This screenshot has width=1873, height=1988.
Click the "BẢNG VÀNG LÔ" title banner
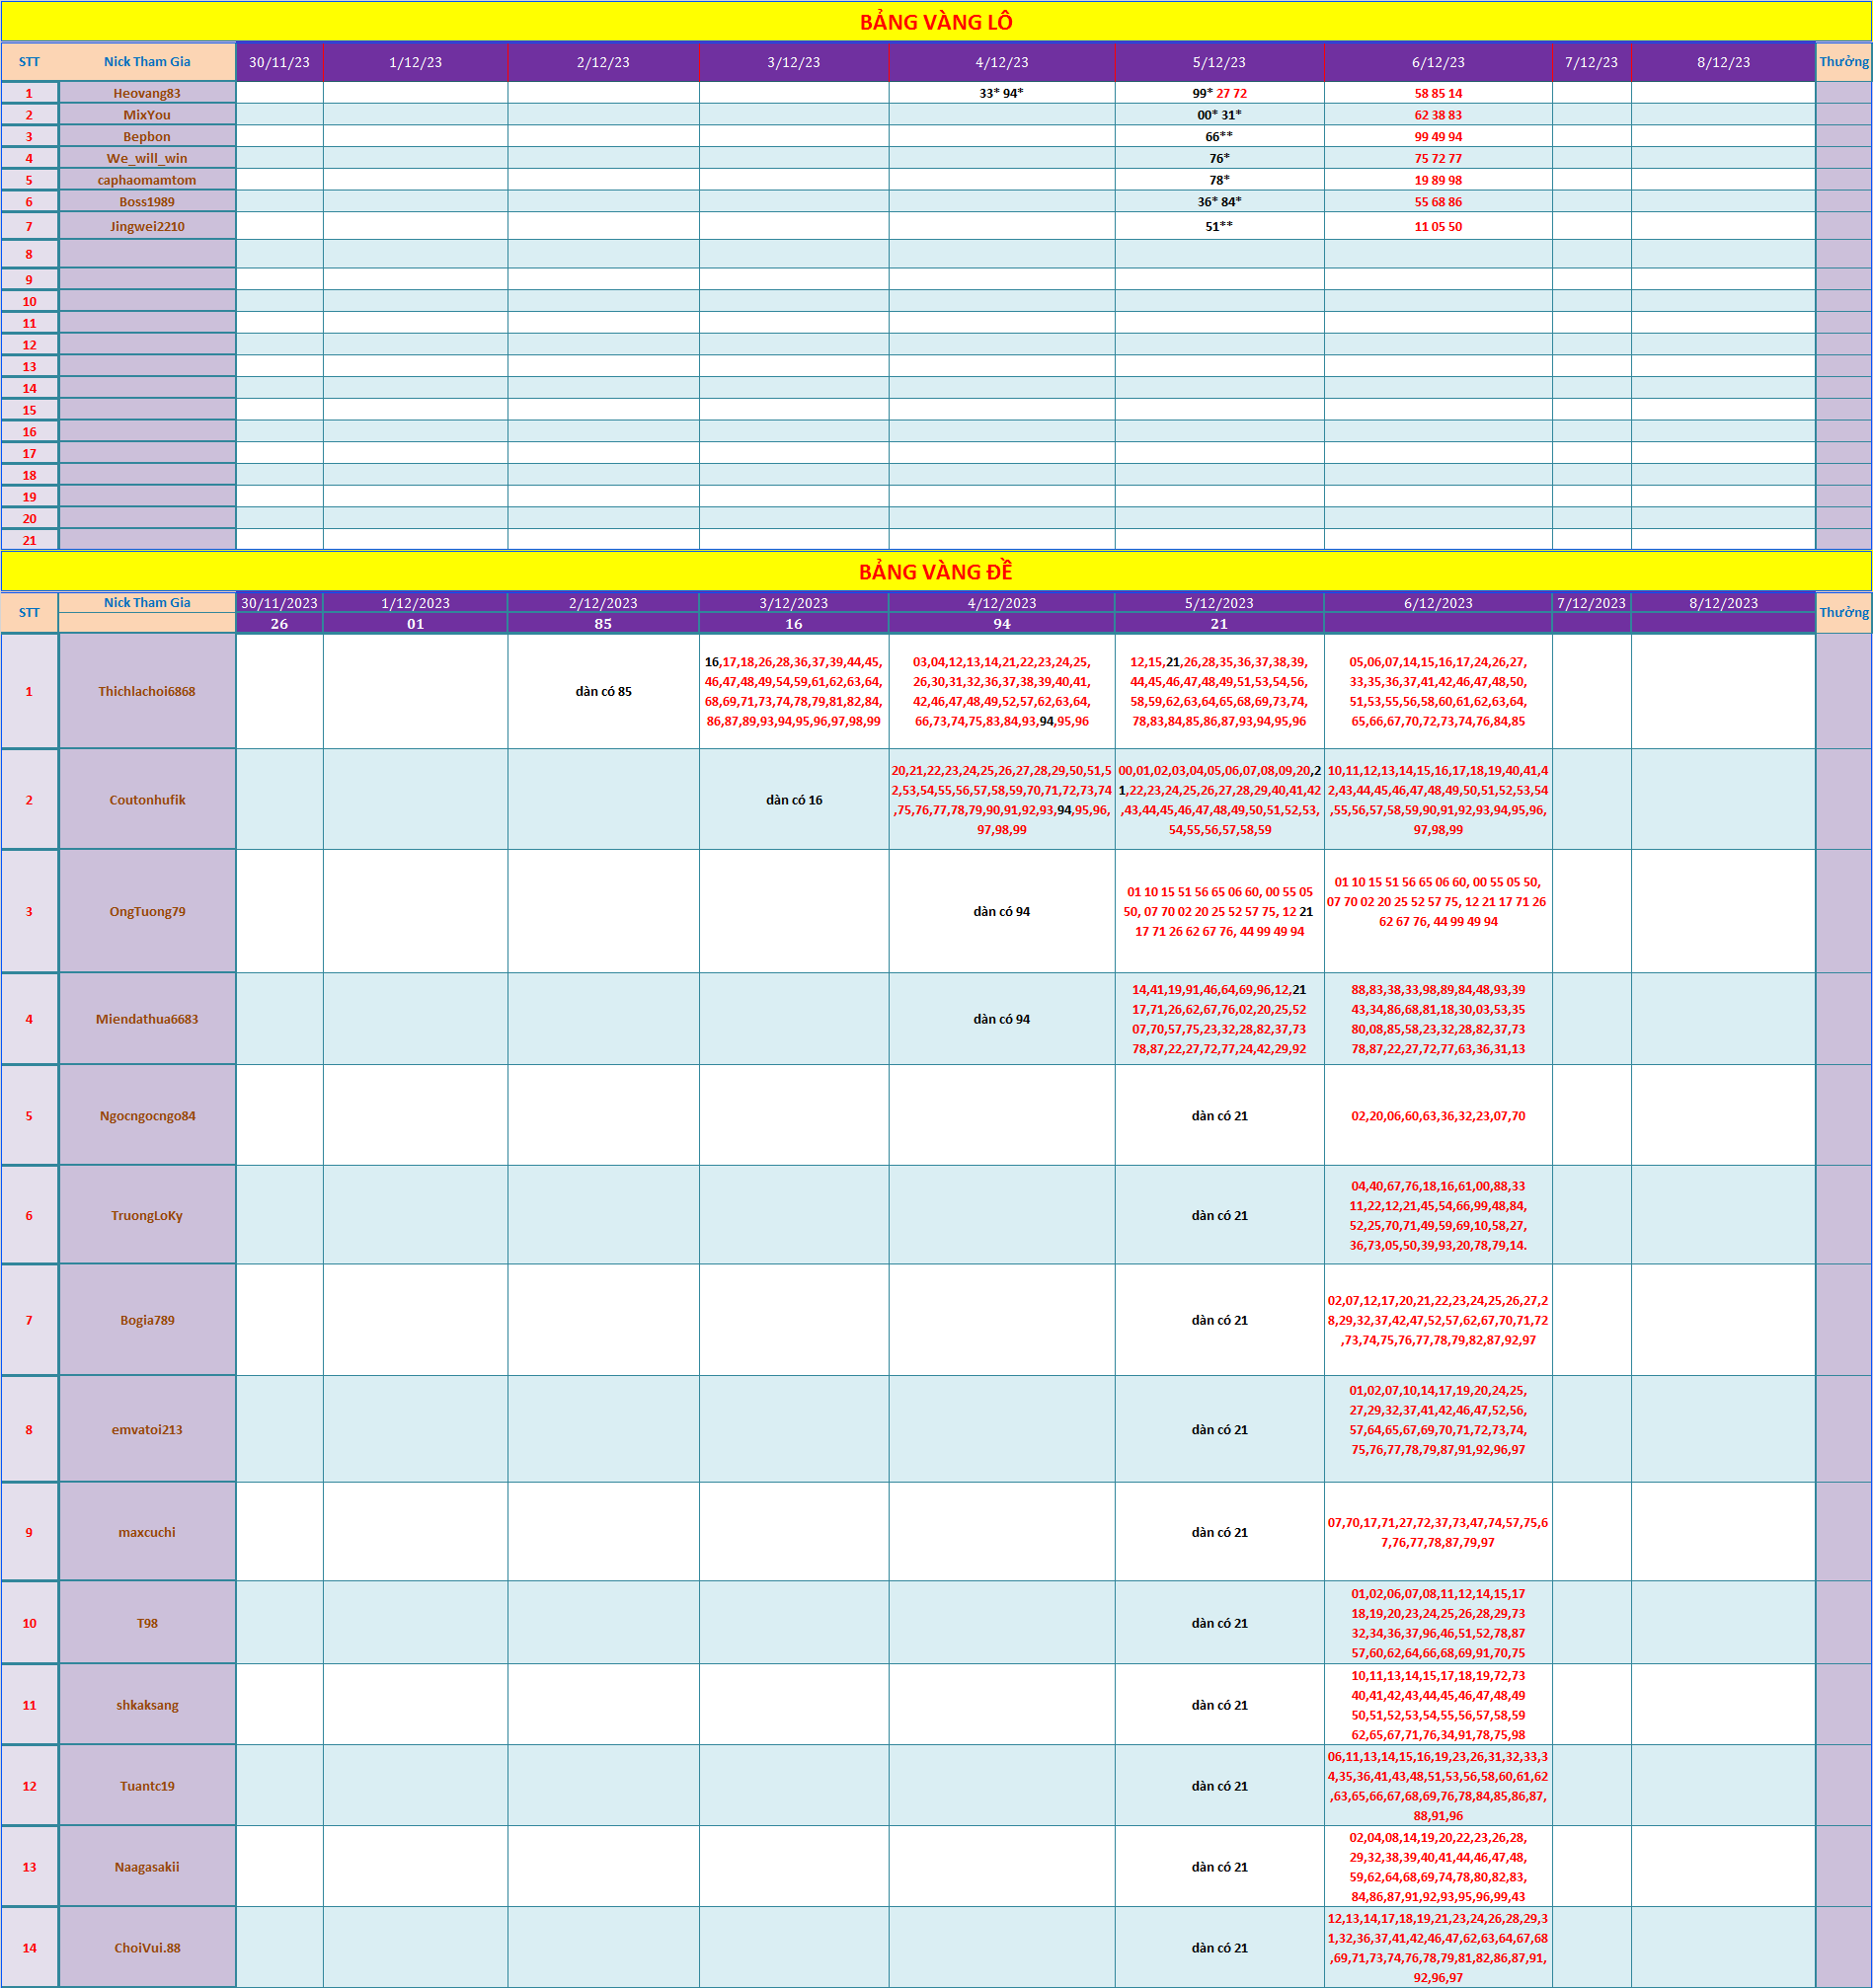(936, 22)
